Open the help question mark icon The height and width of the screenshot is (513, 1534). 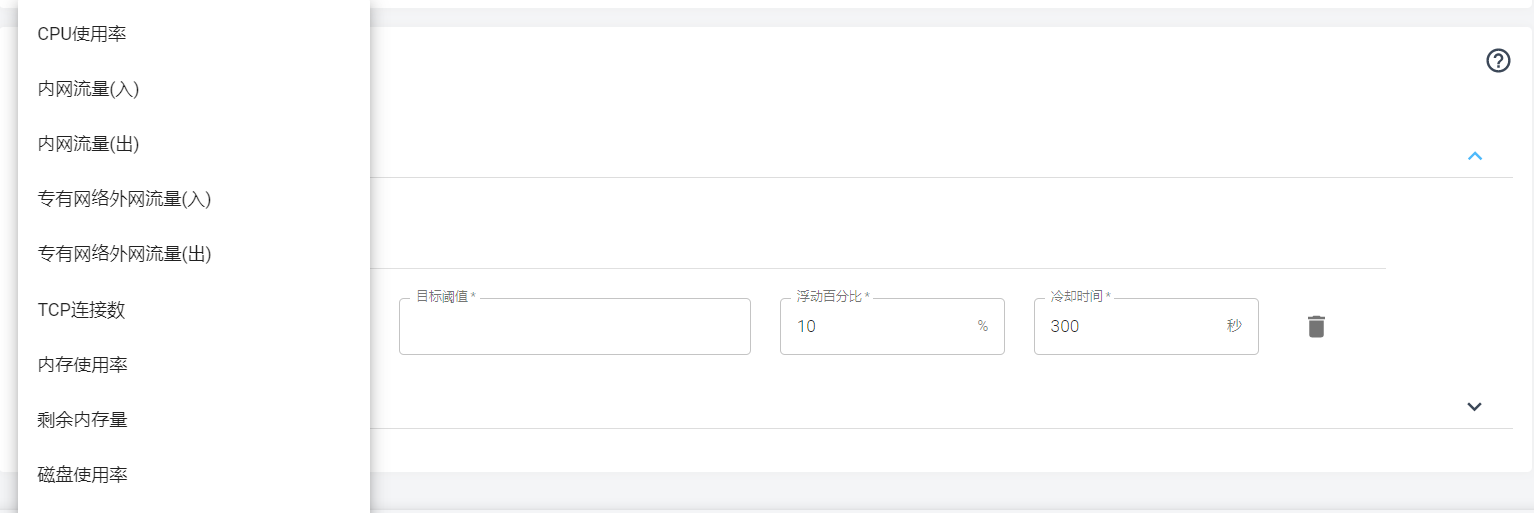[x=1498, y=61]
